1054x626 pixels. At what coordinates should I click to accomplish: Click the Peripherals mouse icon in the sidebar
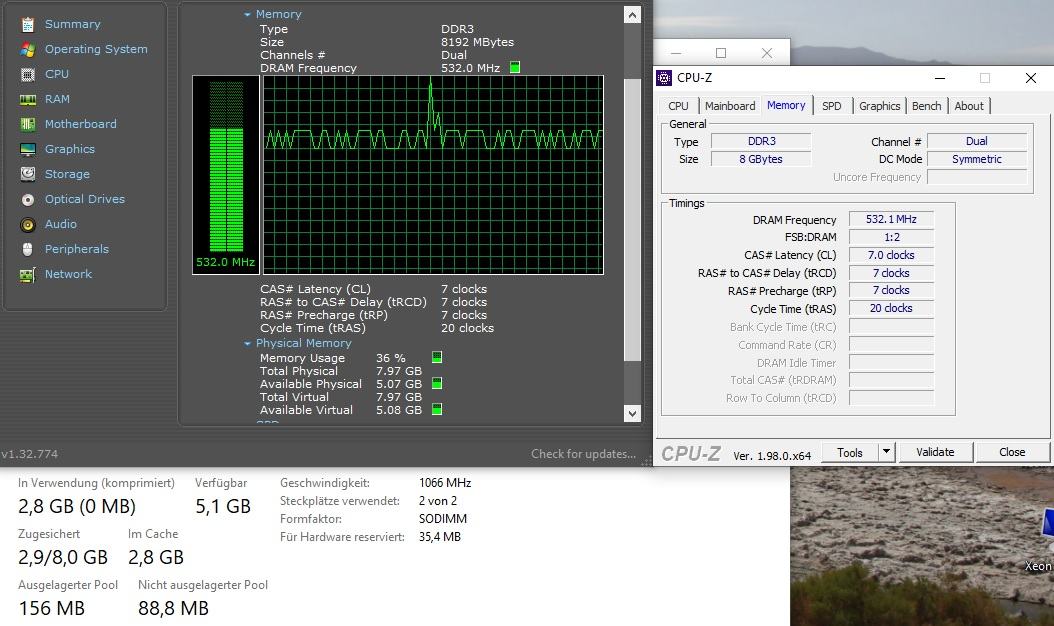[28, 249]
